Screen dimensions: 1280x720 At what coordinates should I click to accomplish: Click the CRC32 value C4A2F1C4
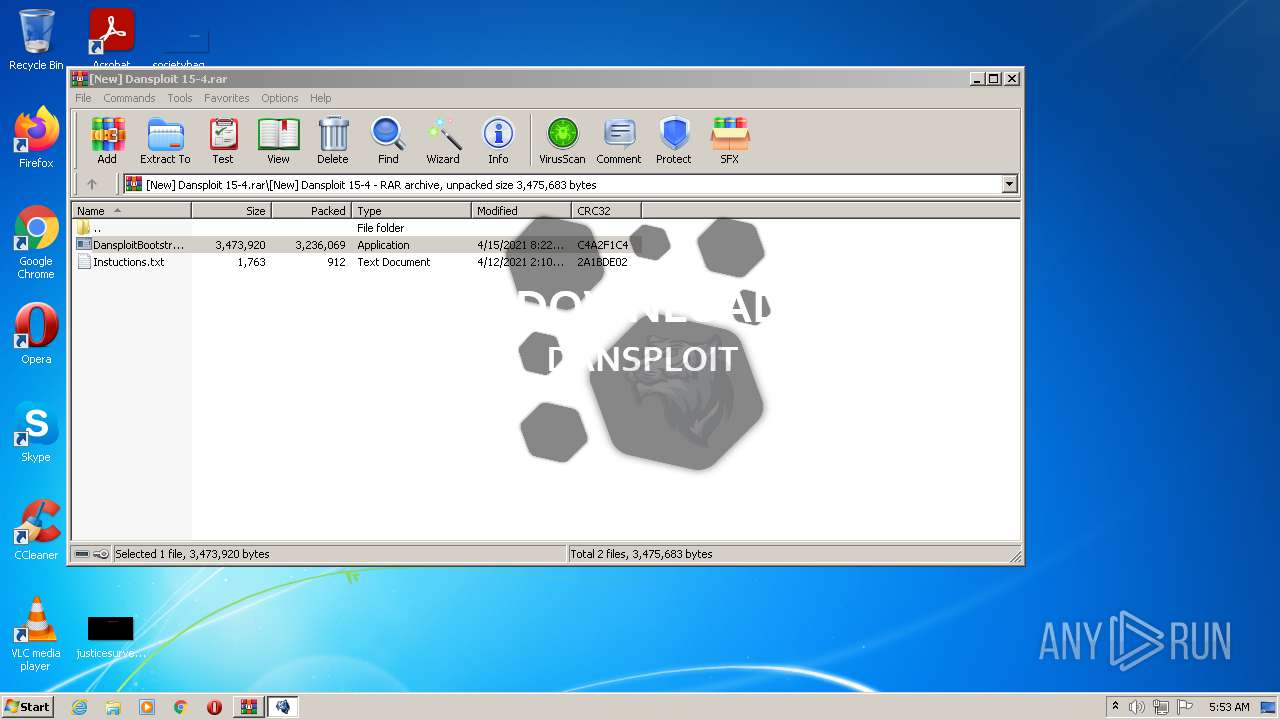603,245
